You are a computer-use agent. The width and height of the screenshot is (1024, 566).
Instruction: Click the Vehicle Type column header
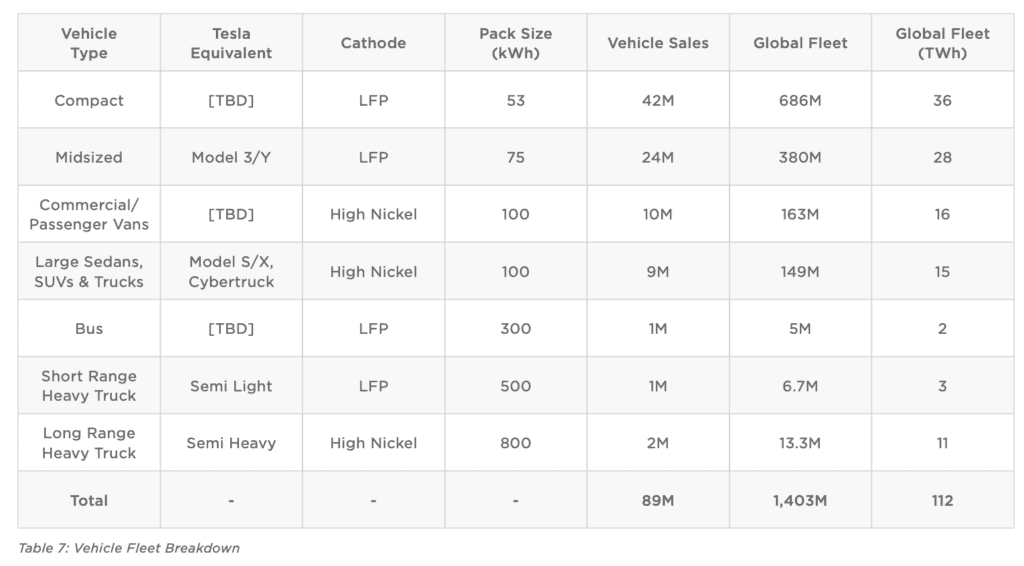[89, 43]
